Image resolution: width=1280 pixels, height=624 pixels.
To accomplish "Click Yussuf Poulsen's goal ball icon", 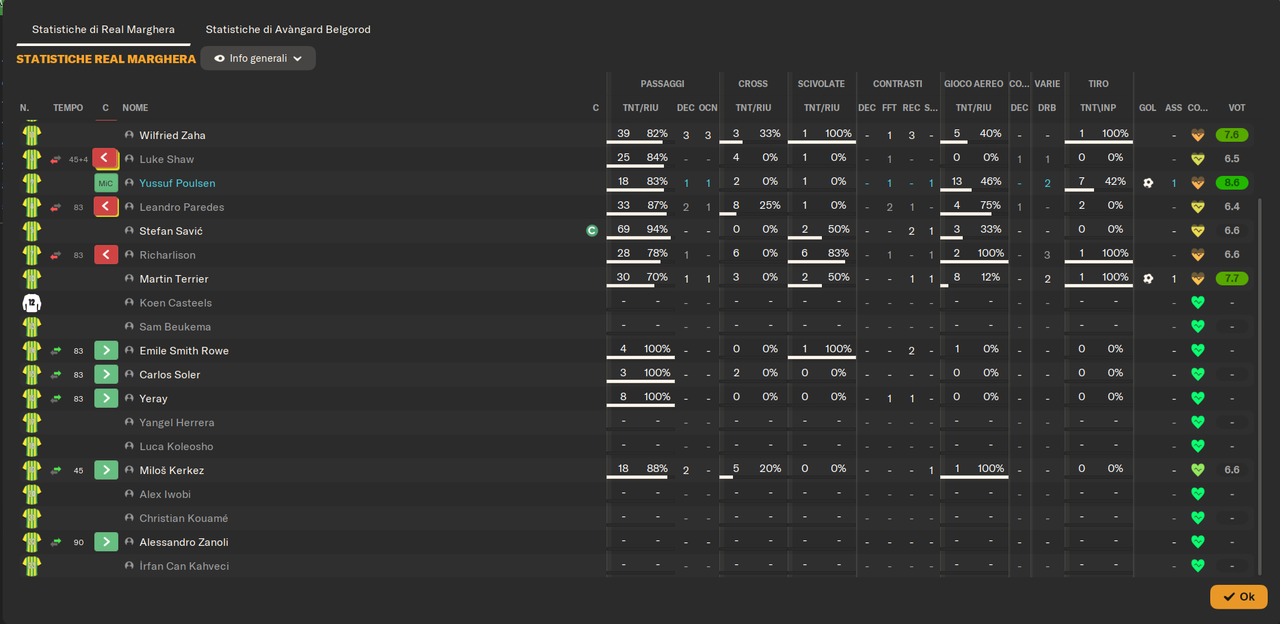I will point(1148,183).
